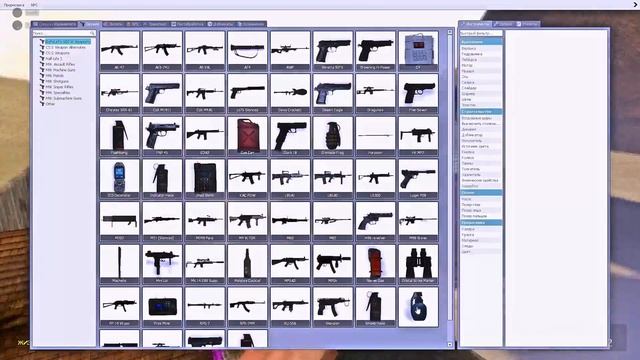Select the Colt M1911 pistol
The width and height of the screenshot is (640, 360).
click(x=162, y=93)
